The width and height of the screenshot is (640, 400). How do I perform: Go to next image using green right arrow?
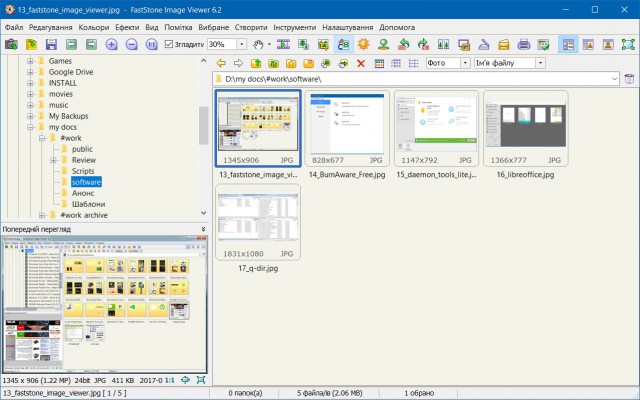(91, 44)
